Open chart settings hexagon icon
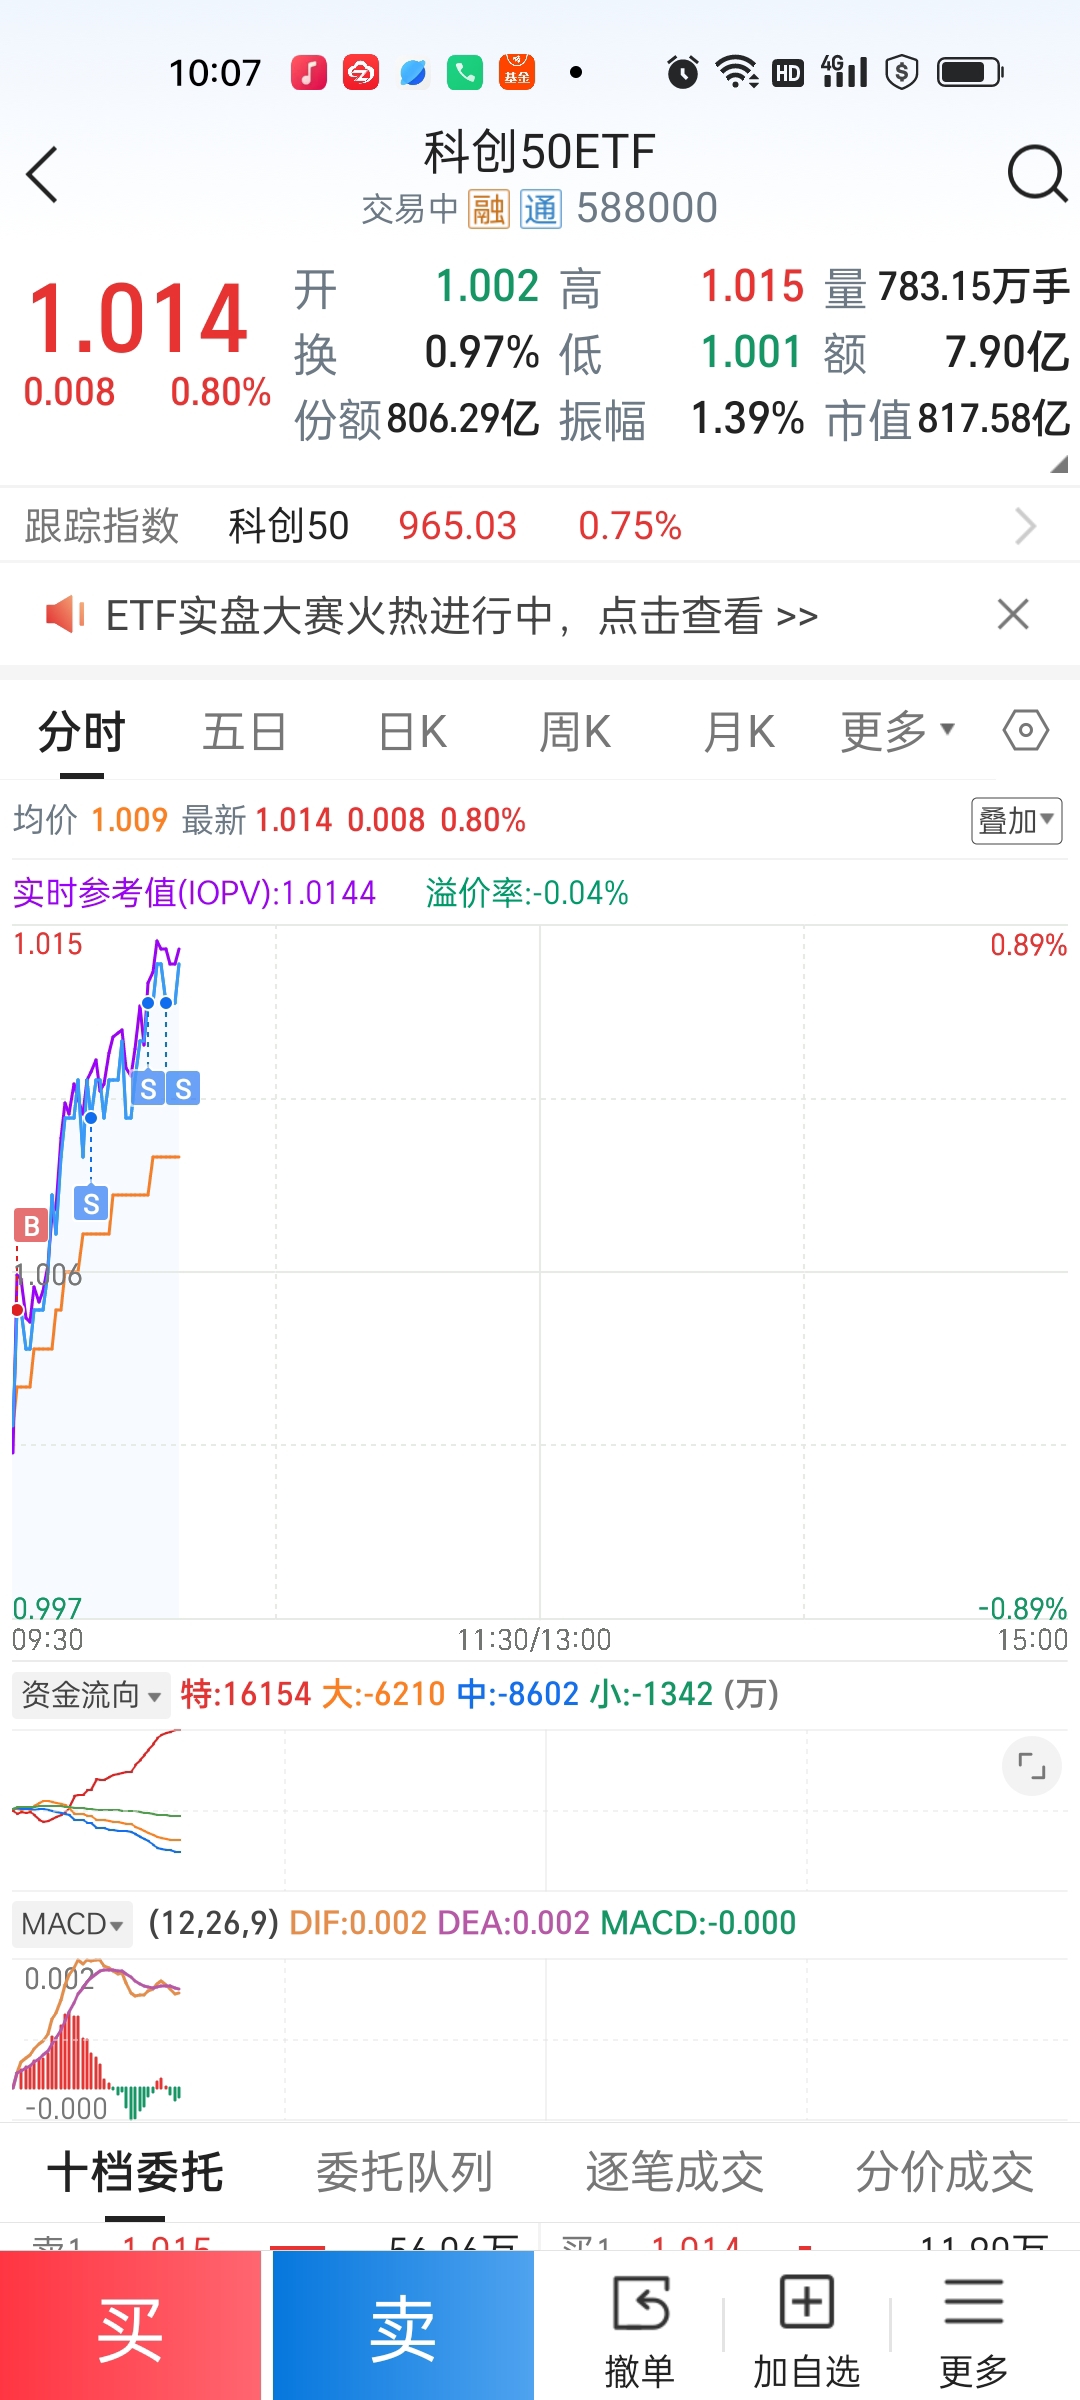 coord(1026,730)
